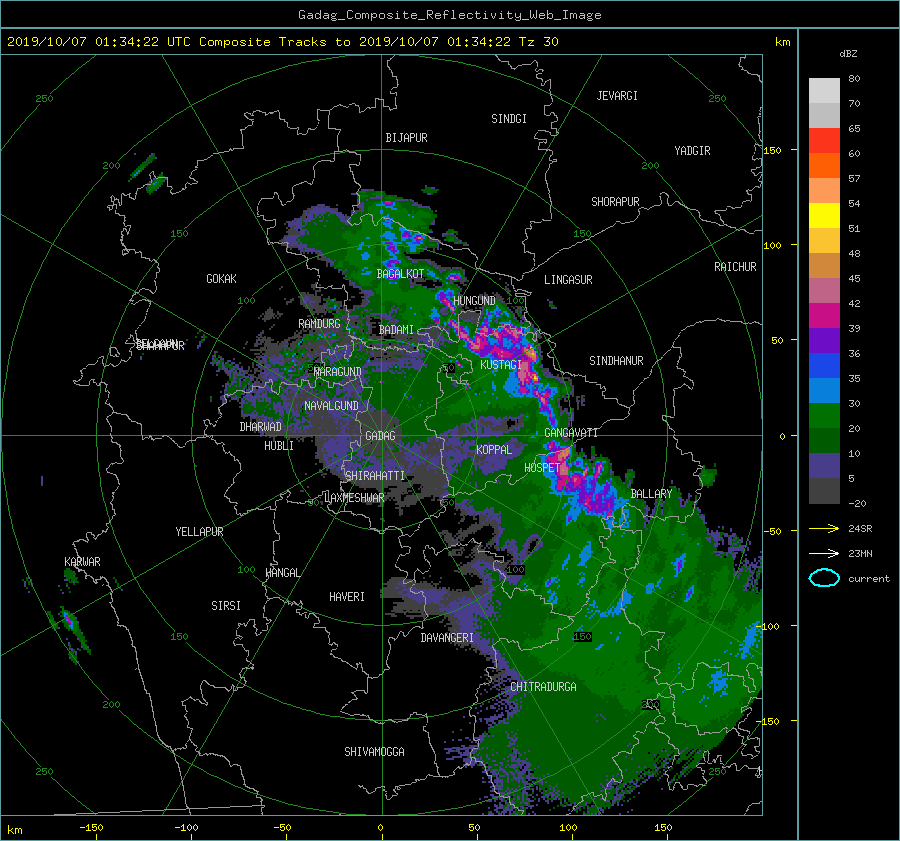Click the YELLAPUR city label
Viewport: 900px width, 841px height.
coord(199,532)
